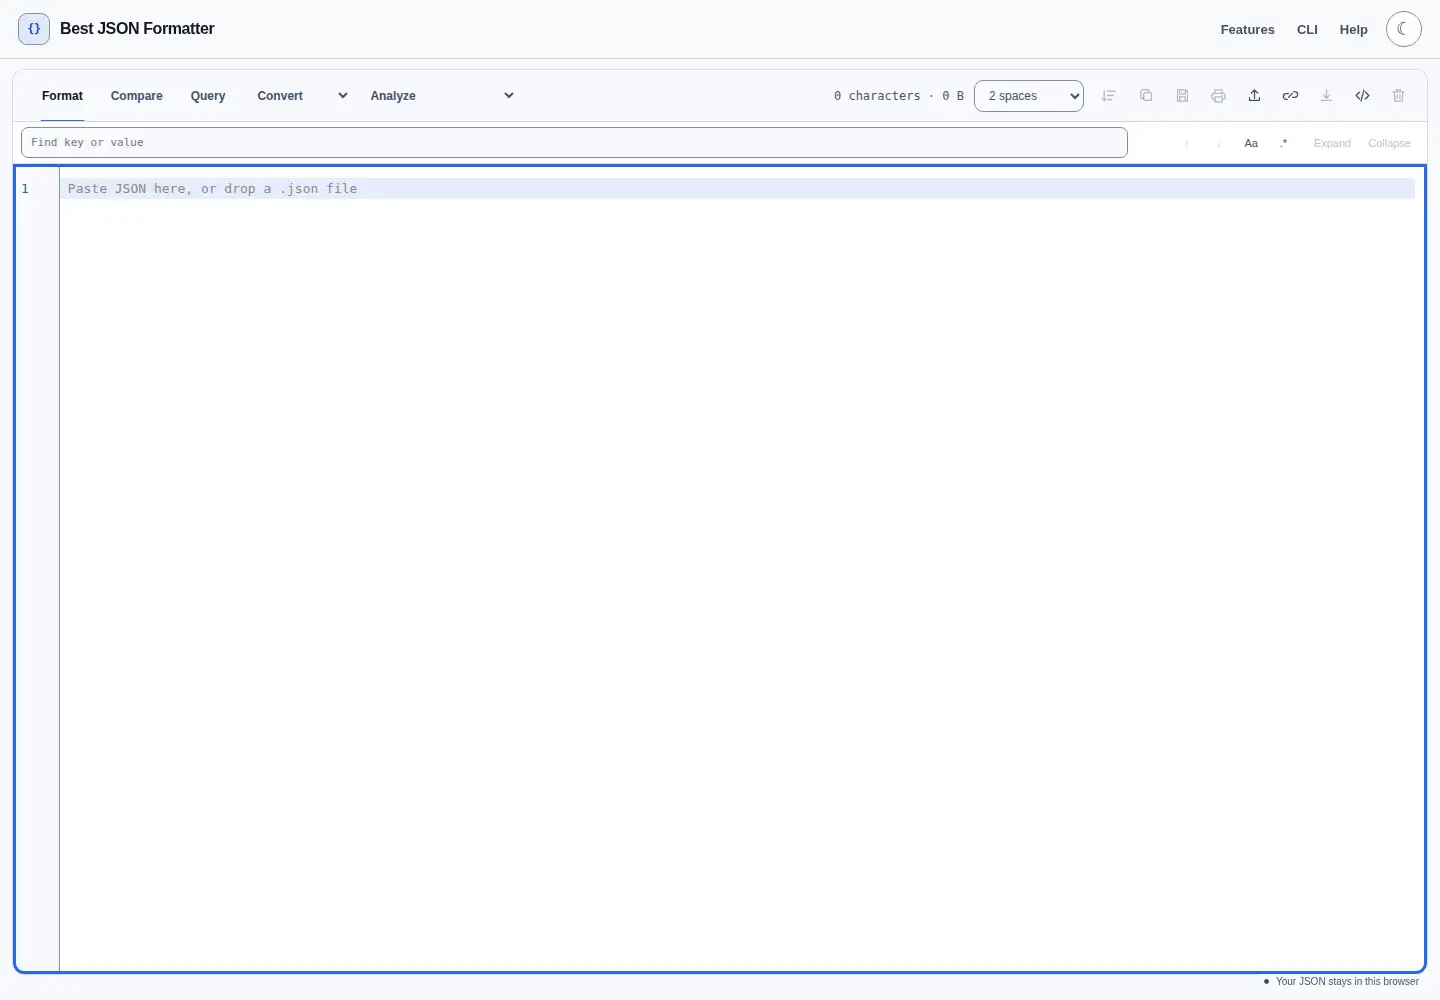Click the trash clear icon
This screenshot has height=1000, width=1440.
[1398, 96]
